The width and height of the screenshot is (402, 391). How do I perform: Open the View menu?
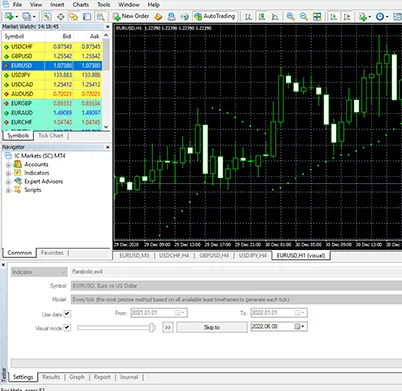(36, 5)
